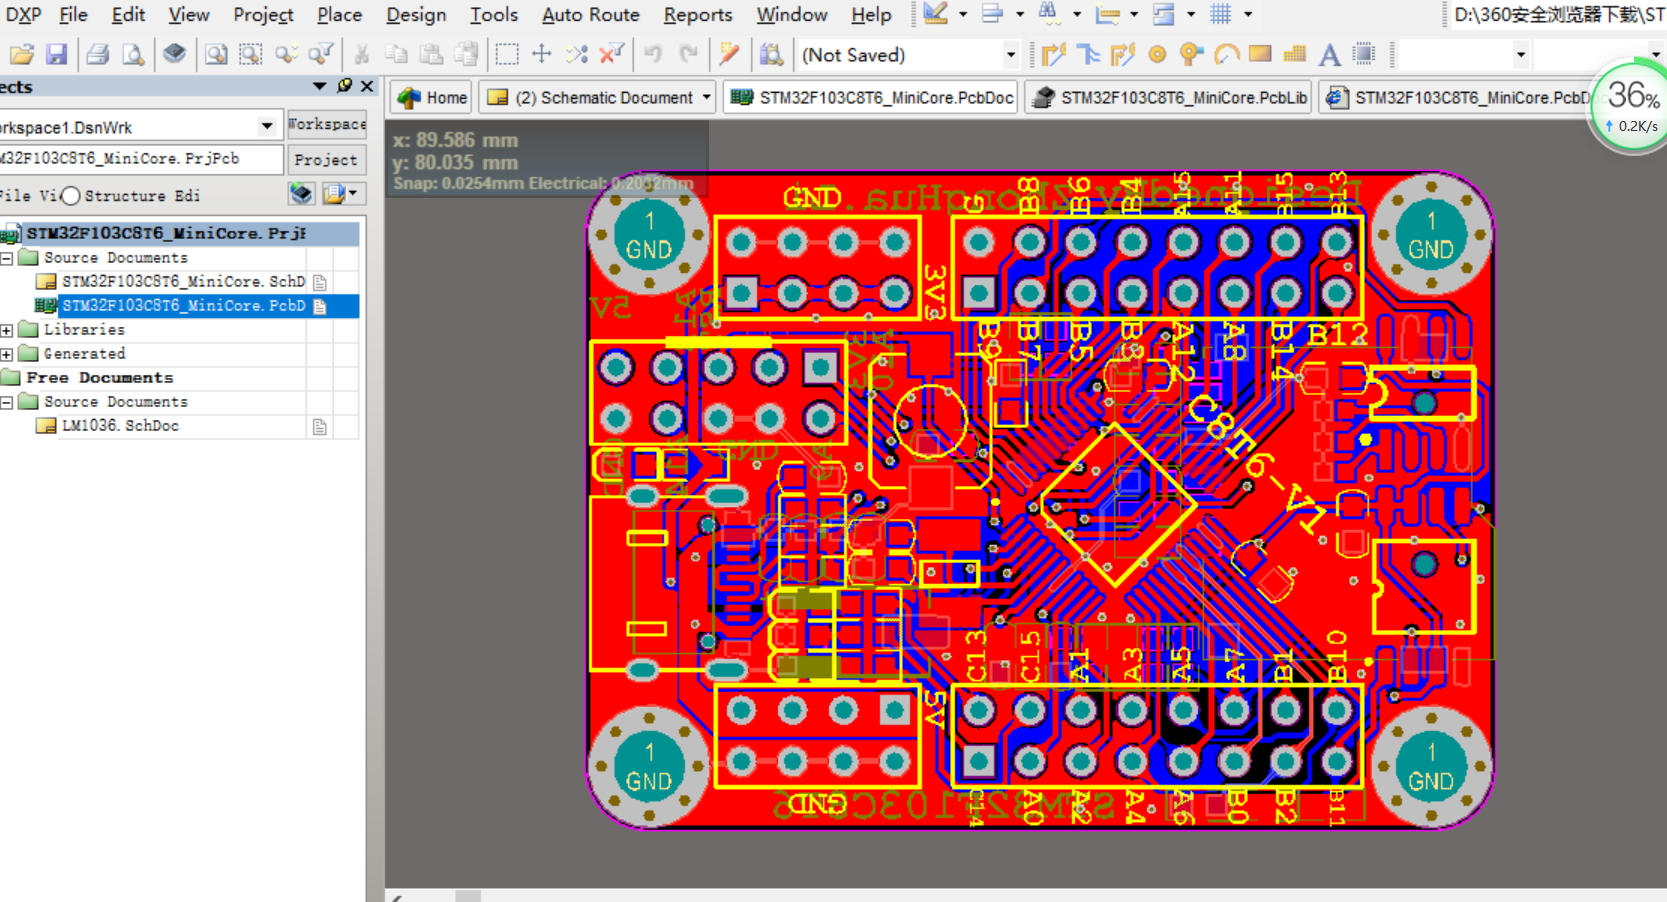
Task: Open the Reports menu
Action: (x=698, y=15)
